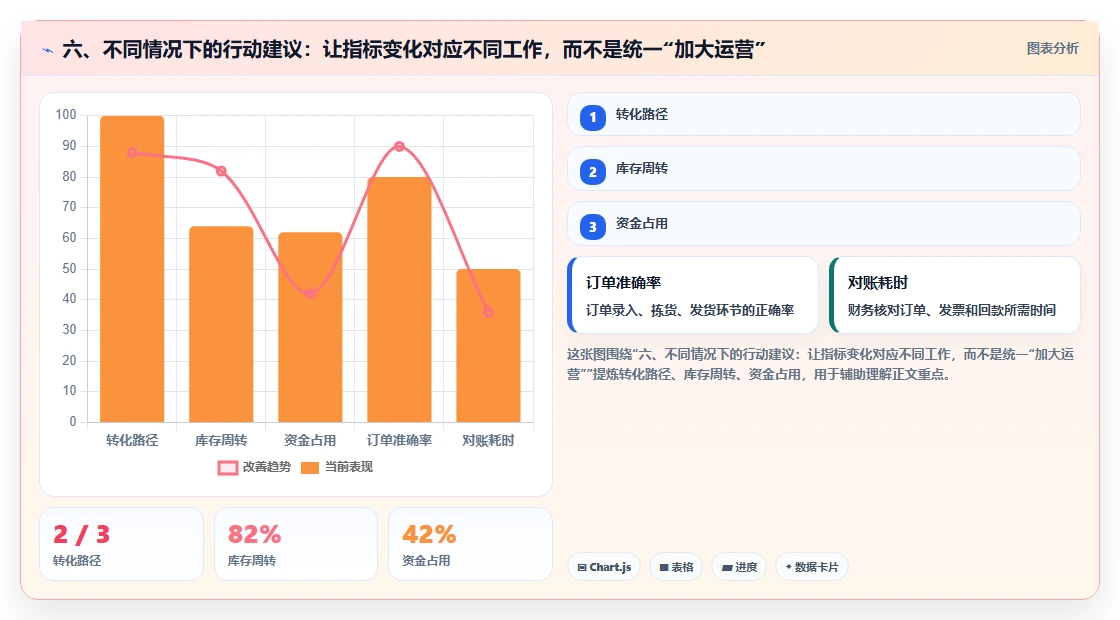Click trend line point above 订单准确率
Viewport: 1120px width, 620px height.
[399, 146]
